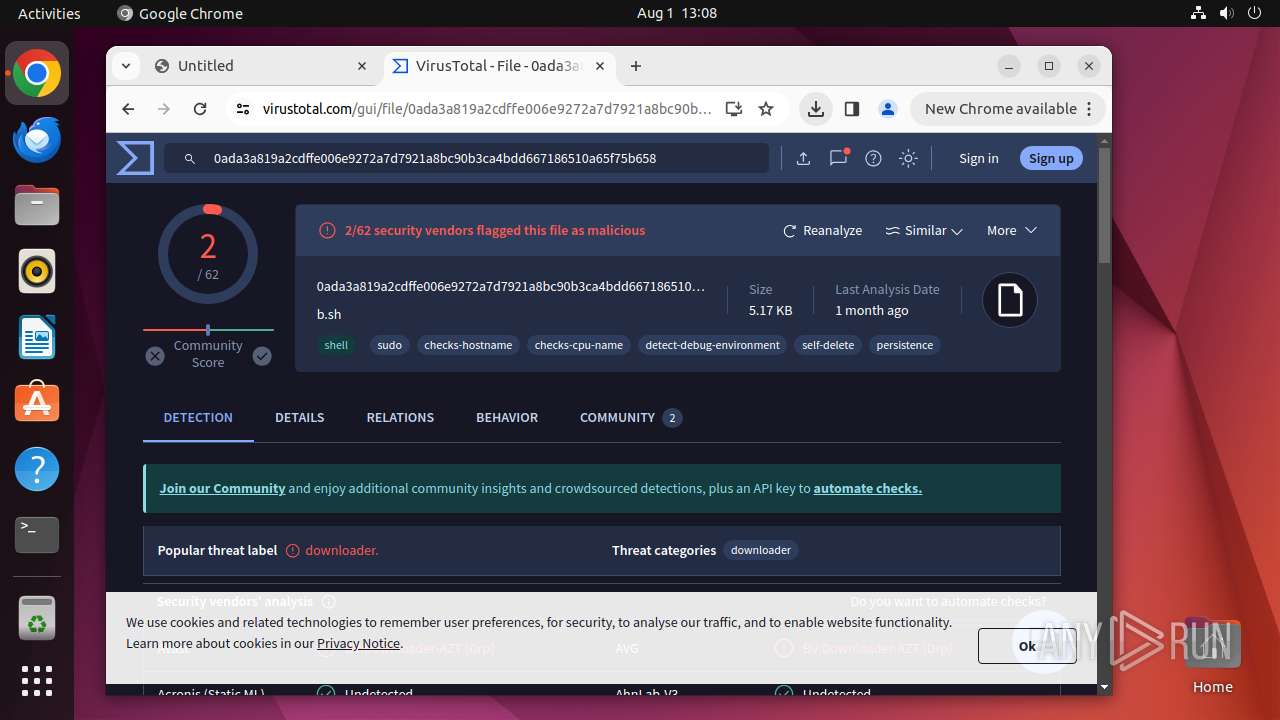Image resolution: width=1280 pixels, height=720 pixels.
Task: Open Thunderbird from the dock
Action: coord(37,140)
